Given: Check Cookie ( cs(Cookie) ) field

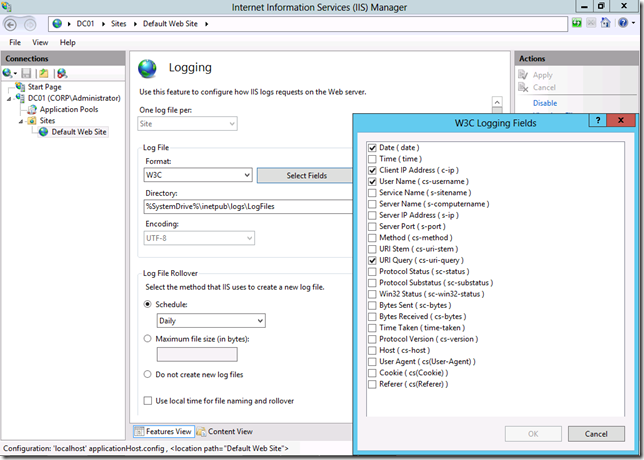Looking at the screenshot, I should tap(372, 373).
